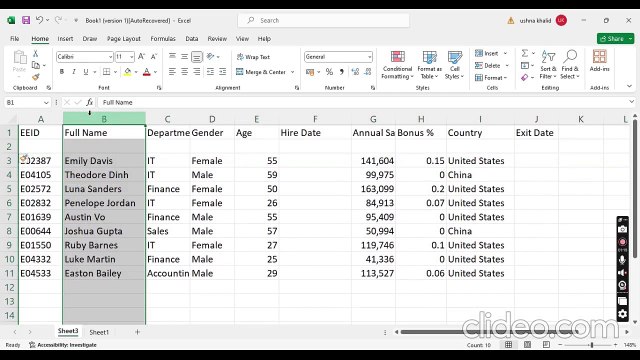Viewport: 640px width, 360px height.
Task: Click Merge & Center
Action: click(x=261, y=72)
